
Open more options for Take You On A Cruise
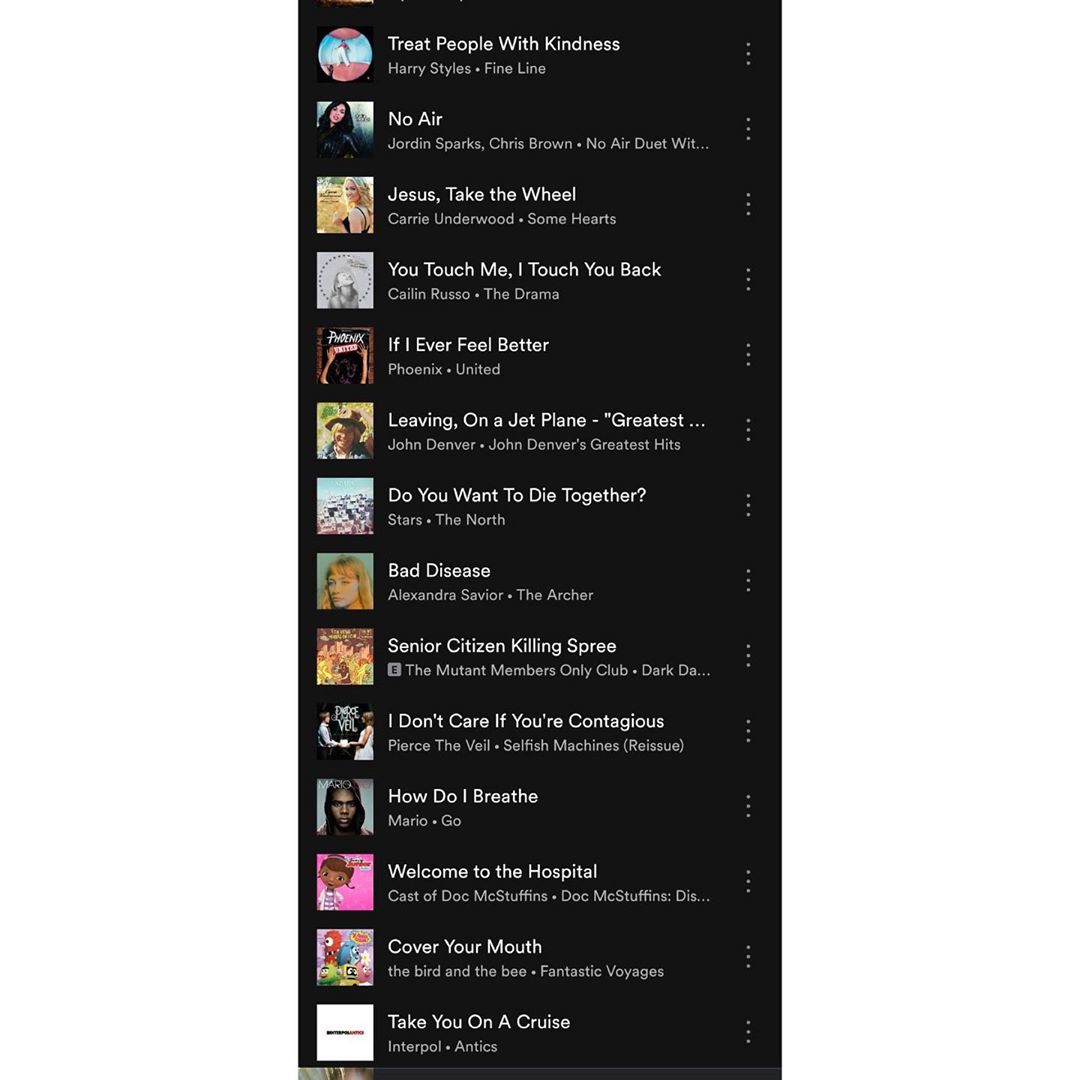pyautogui.click(x=748, y=1032)
